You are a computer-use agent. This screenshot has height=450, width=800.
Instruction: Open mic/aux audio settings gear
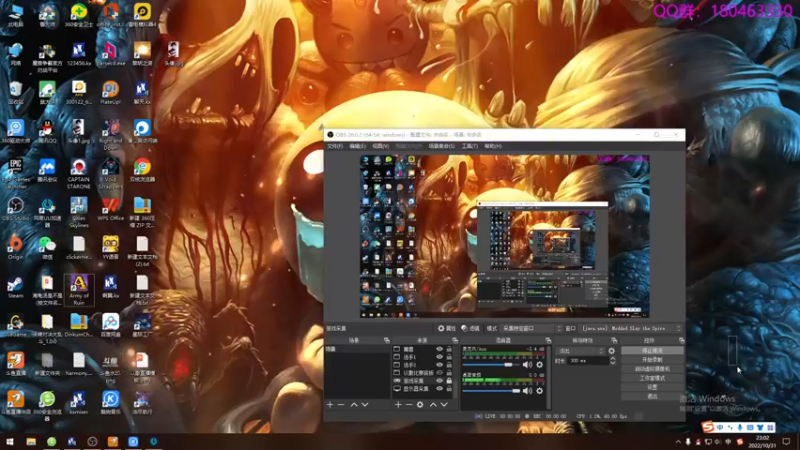click(x=539, y=365)
